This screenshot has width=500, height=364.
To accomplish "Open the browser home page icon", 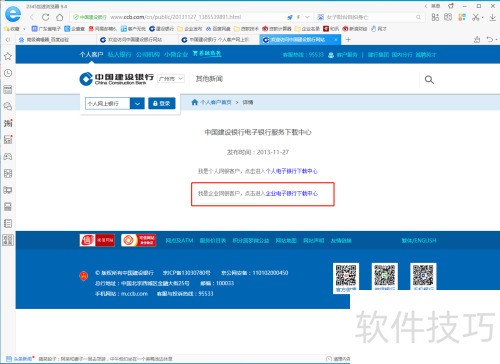I will [x=59, y=17].
